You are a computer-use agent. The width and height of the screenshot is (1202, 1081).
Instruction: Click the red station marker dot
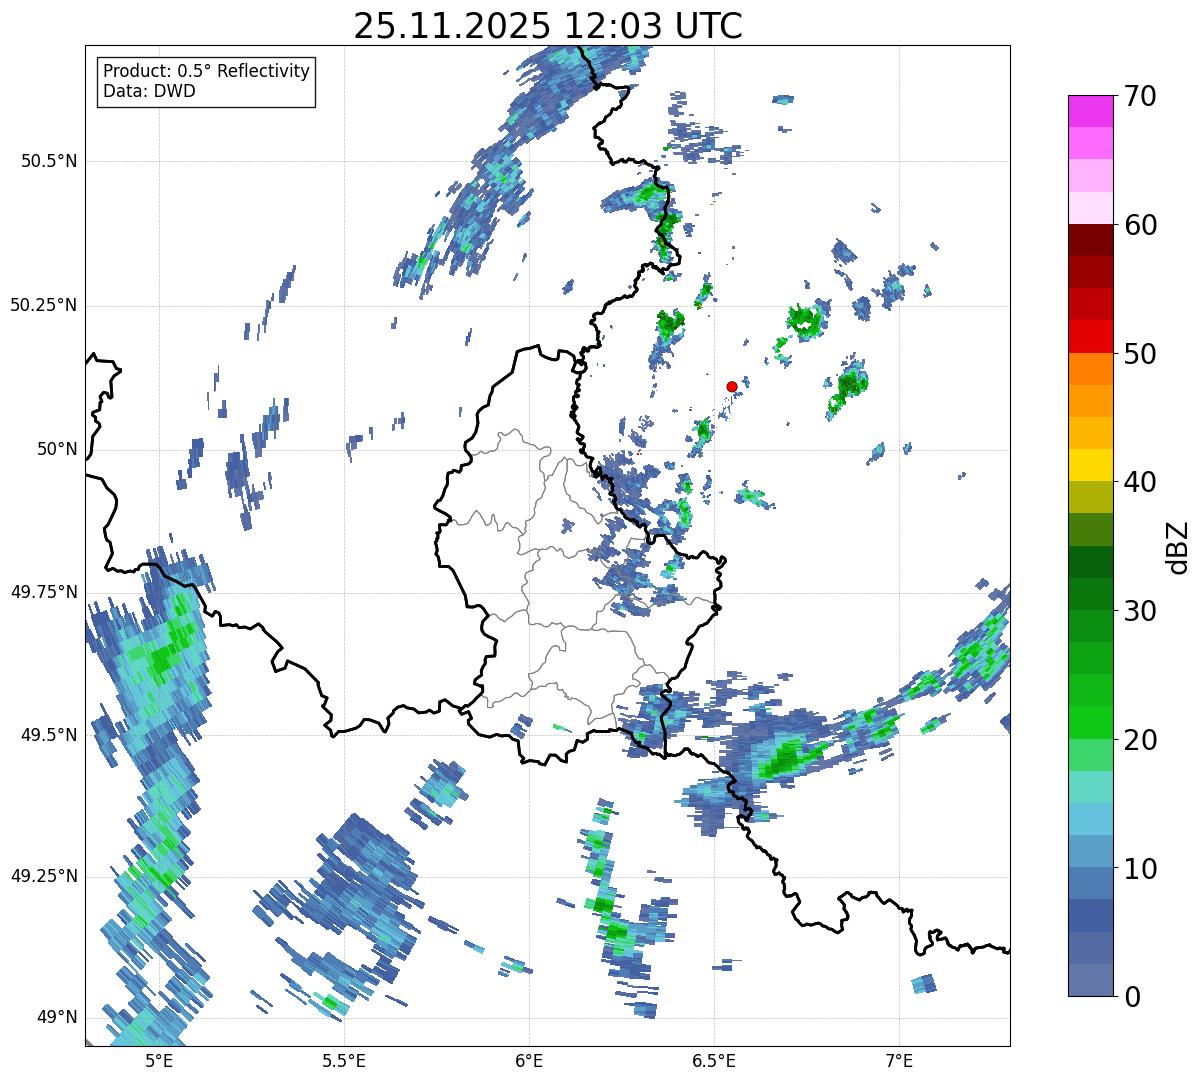click(732, 386)
